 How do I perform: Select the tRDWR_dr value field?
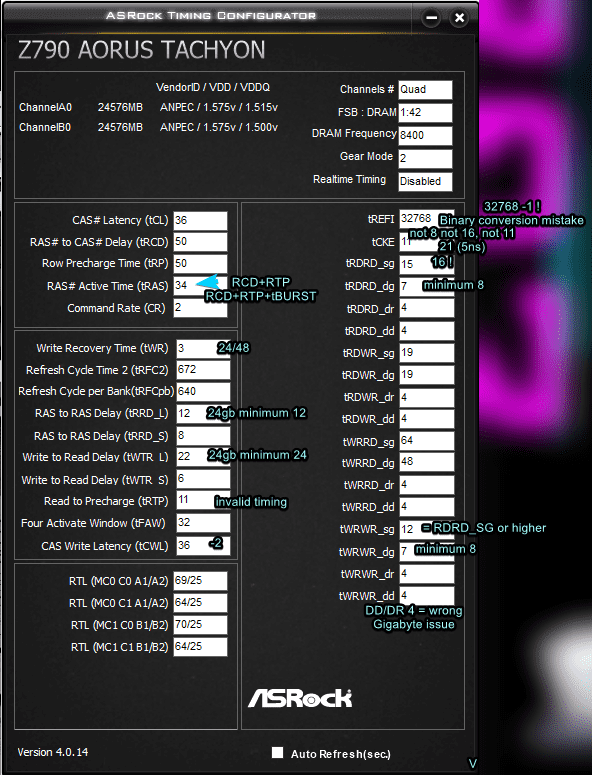(426, 397)
